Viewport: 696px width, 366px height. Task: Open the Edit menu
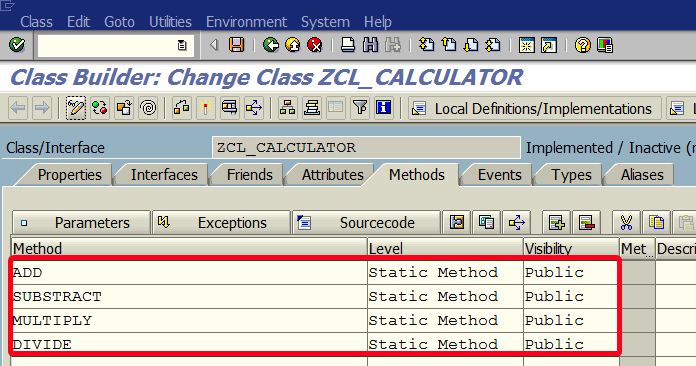coord(79,22)
